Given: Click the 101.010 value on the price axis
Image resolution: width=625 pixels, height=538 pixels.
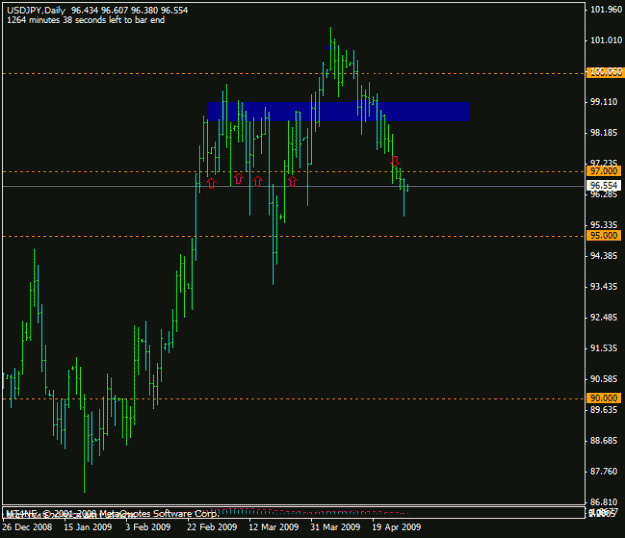Looking at the screenshot, I should click(x=606, y=40).
